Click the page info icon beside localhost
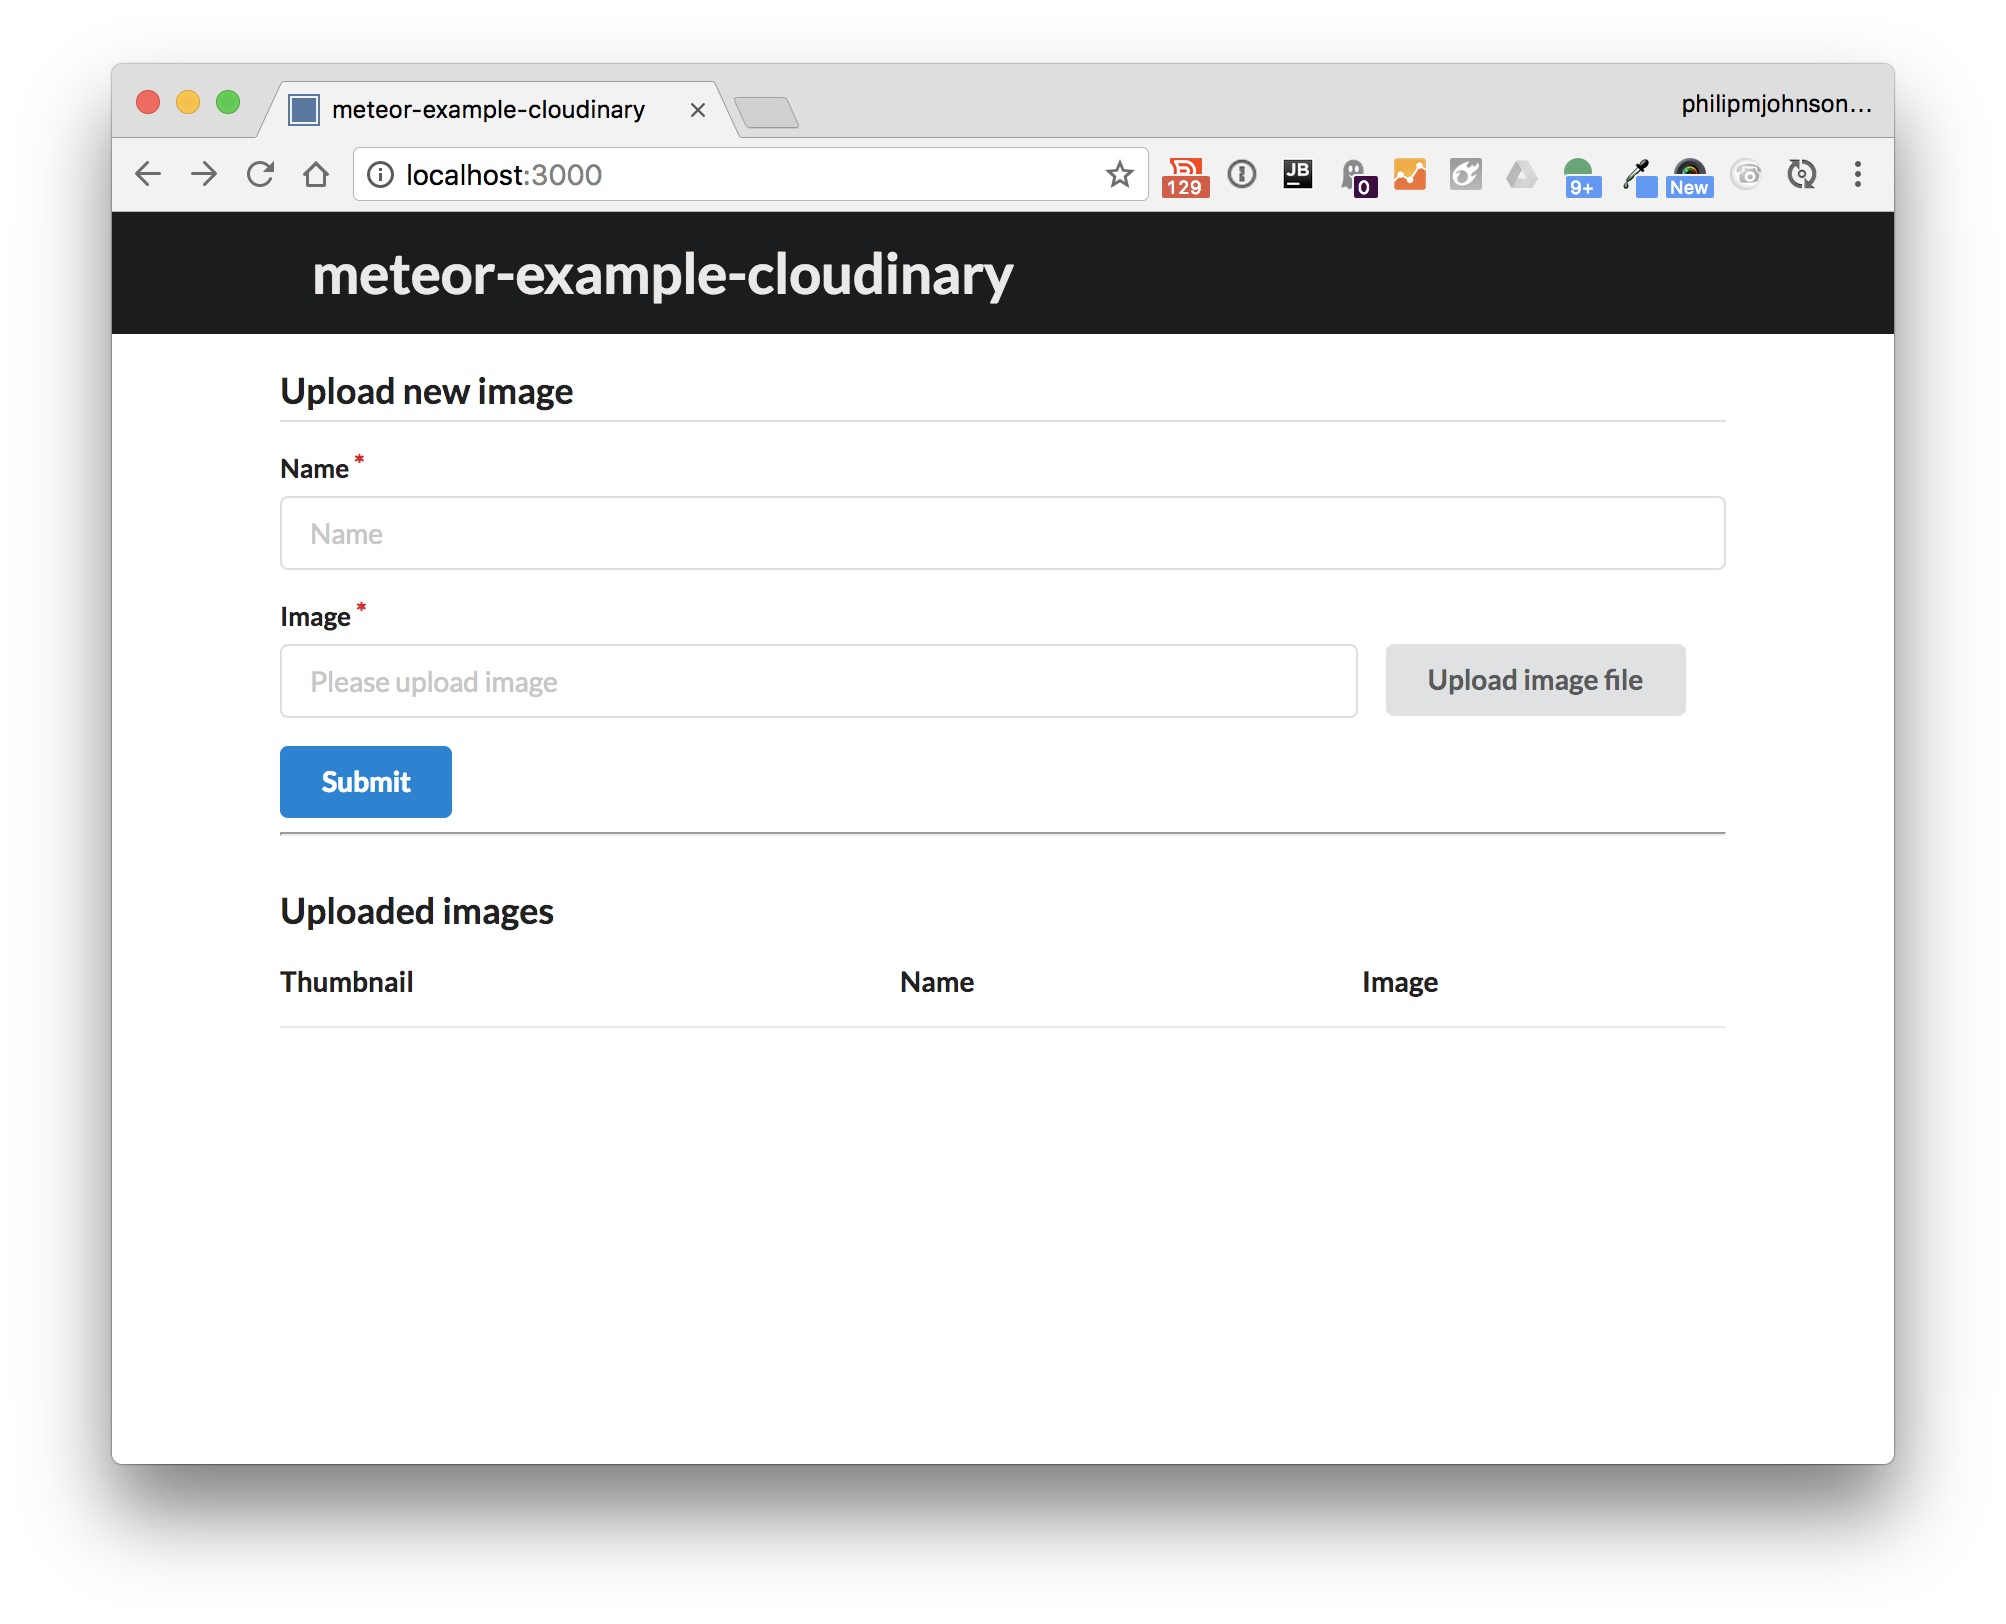The image size is (2006, 1624). 380,175
